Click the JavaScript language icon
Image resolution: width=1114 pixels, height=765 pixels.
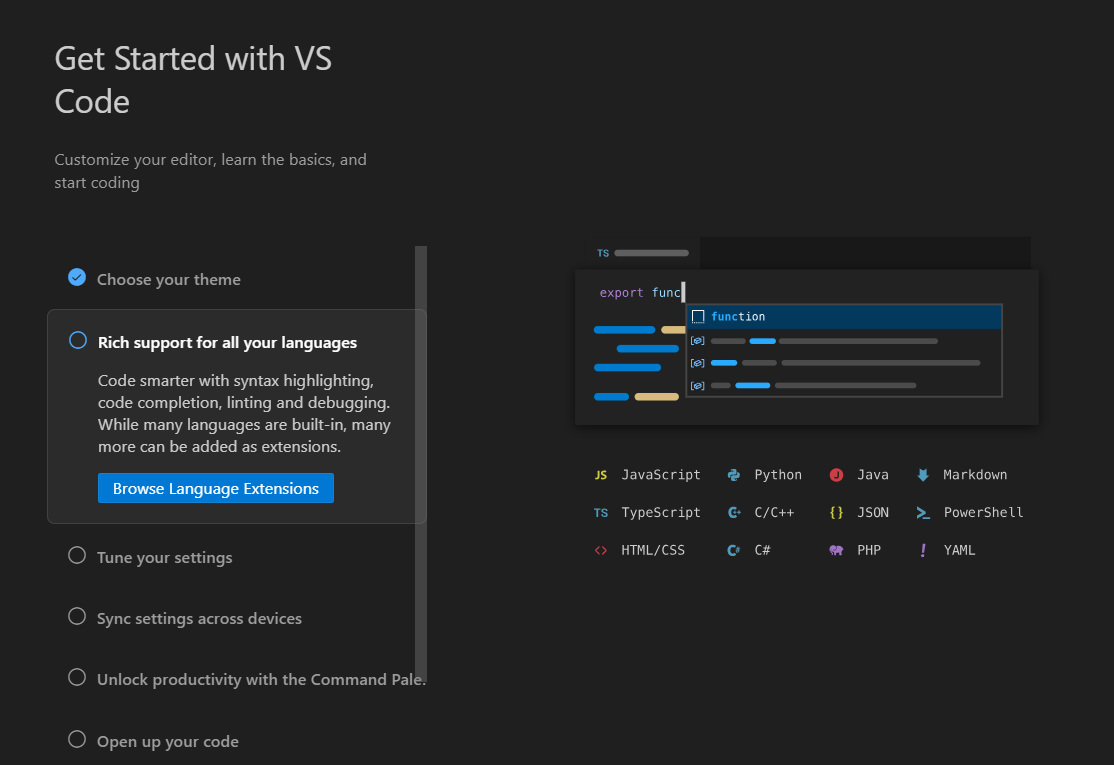pyautogui.click(x=601, y=475)
